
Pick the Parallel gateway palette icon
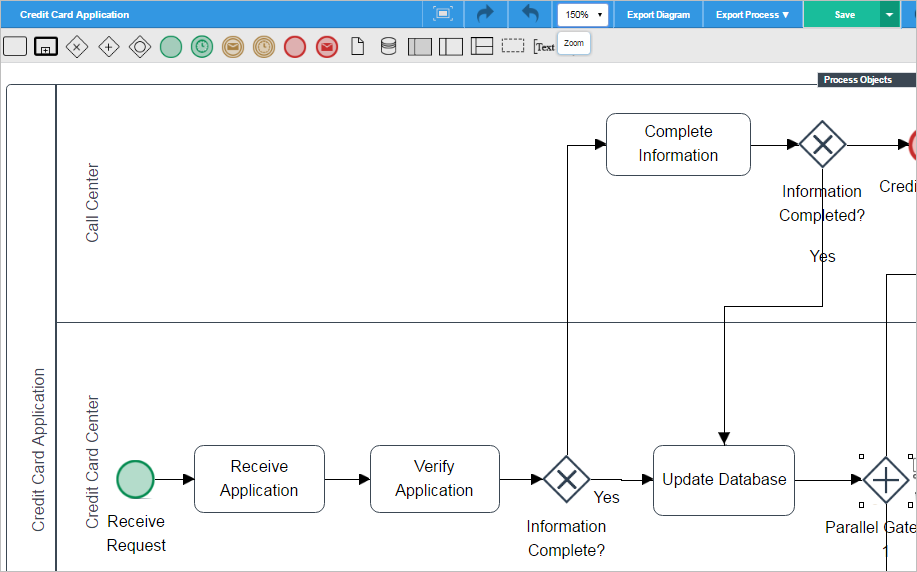(x=109, y=46)
